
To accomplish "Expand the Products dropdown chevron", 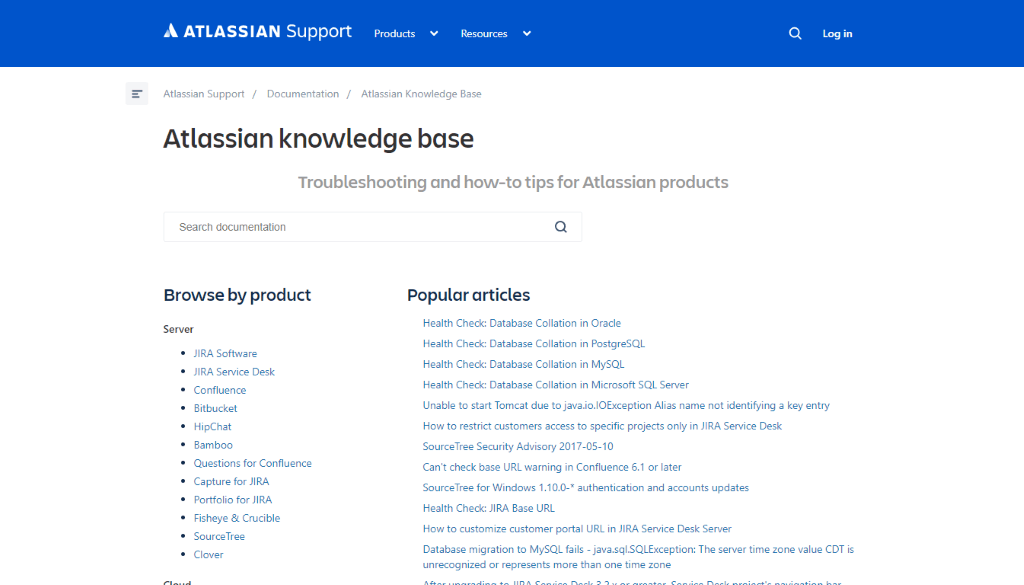I will (434, 33).
